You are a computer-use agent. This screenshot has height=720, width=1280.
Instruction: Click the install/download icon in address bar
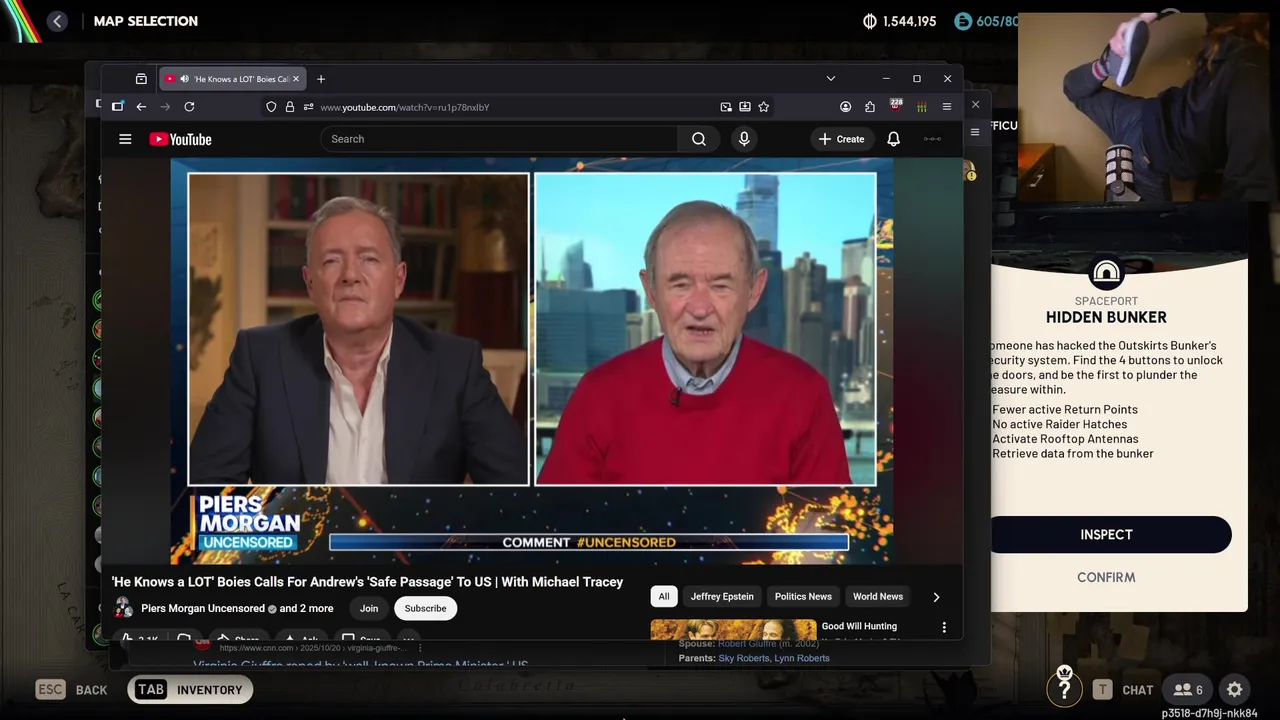tap(745, 107)
